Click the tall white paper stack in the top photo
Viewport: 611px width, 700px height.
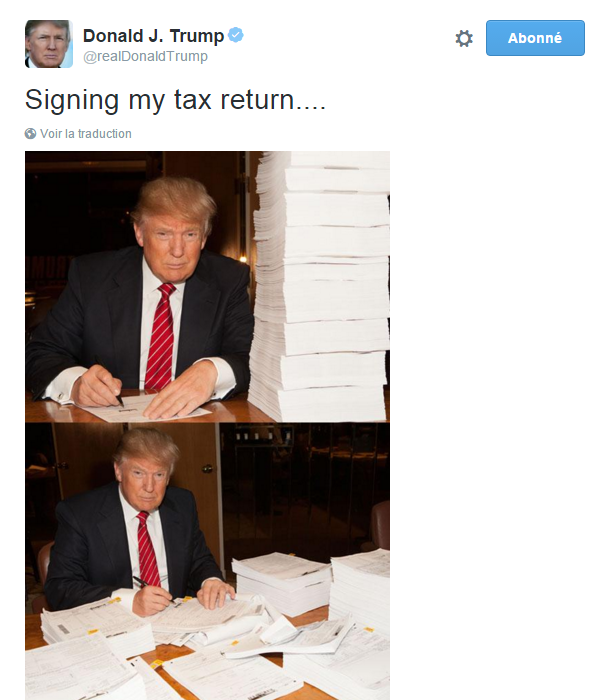(319, 286)
